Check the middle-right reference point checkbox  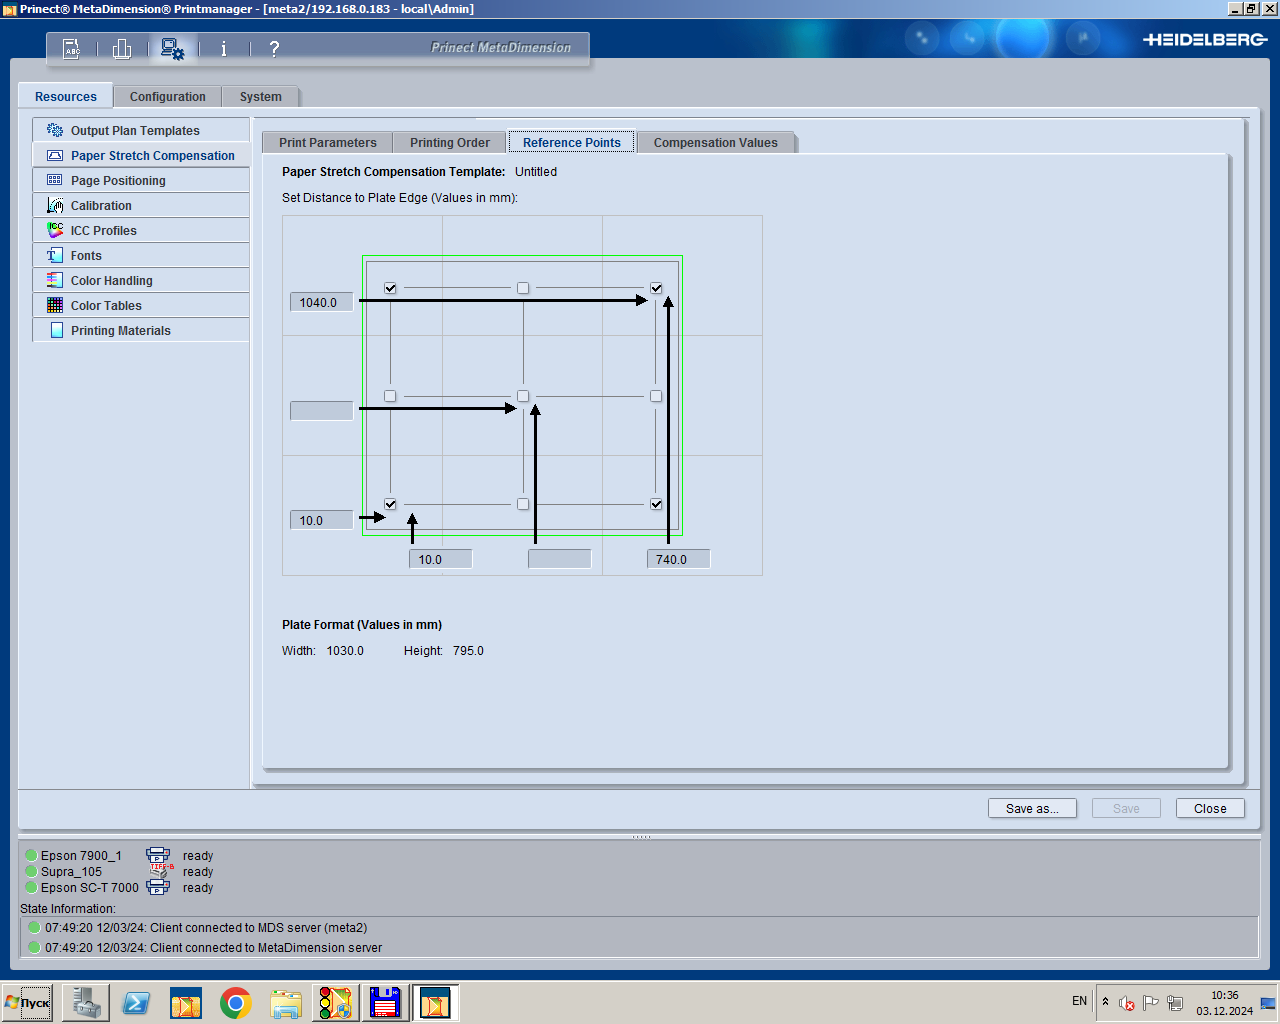656,396
